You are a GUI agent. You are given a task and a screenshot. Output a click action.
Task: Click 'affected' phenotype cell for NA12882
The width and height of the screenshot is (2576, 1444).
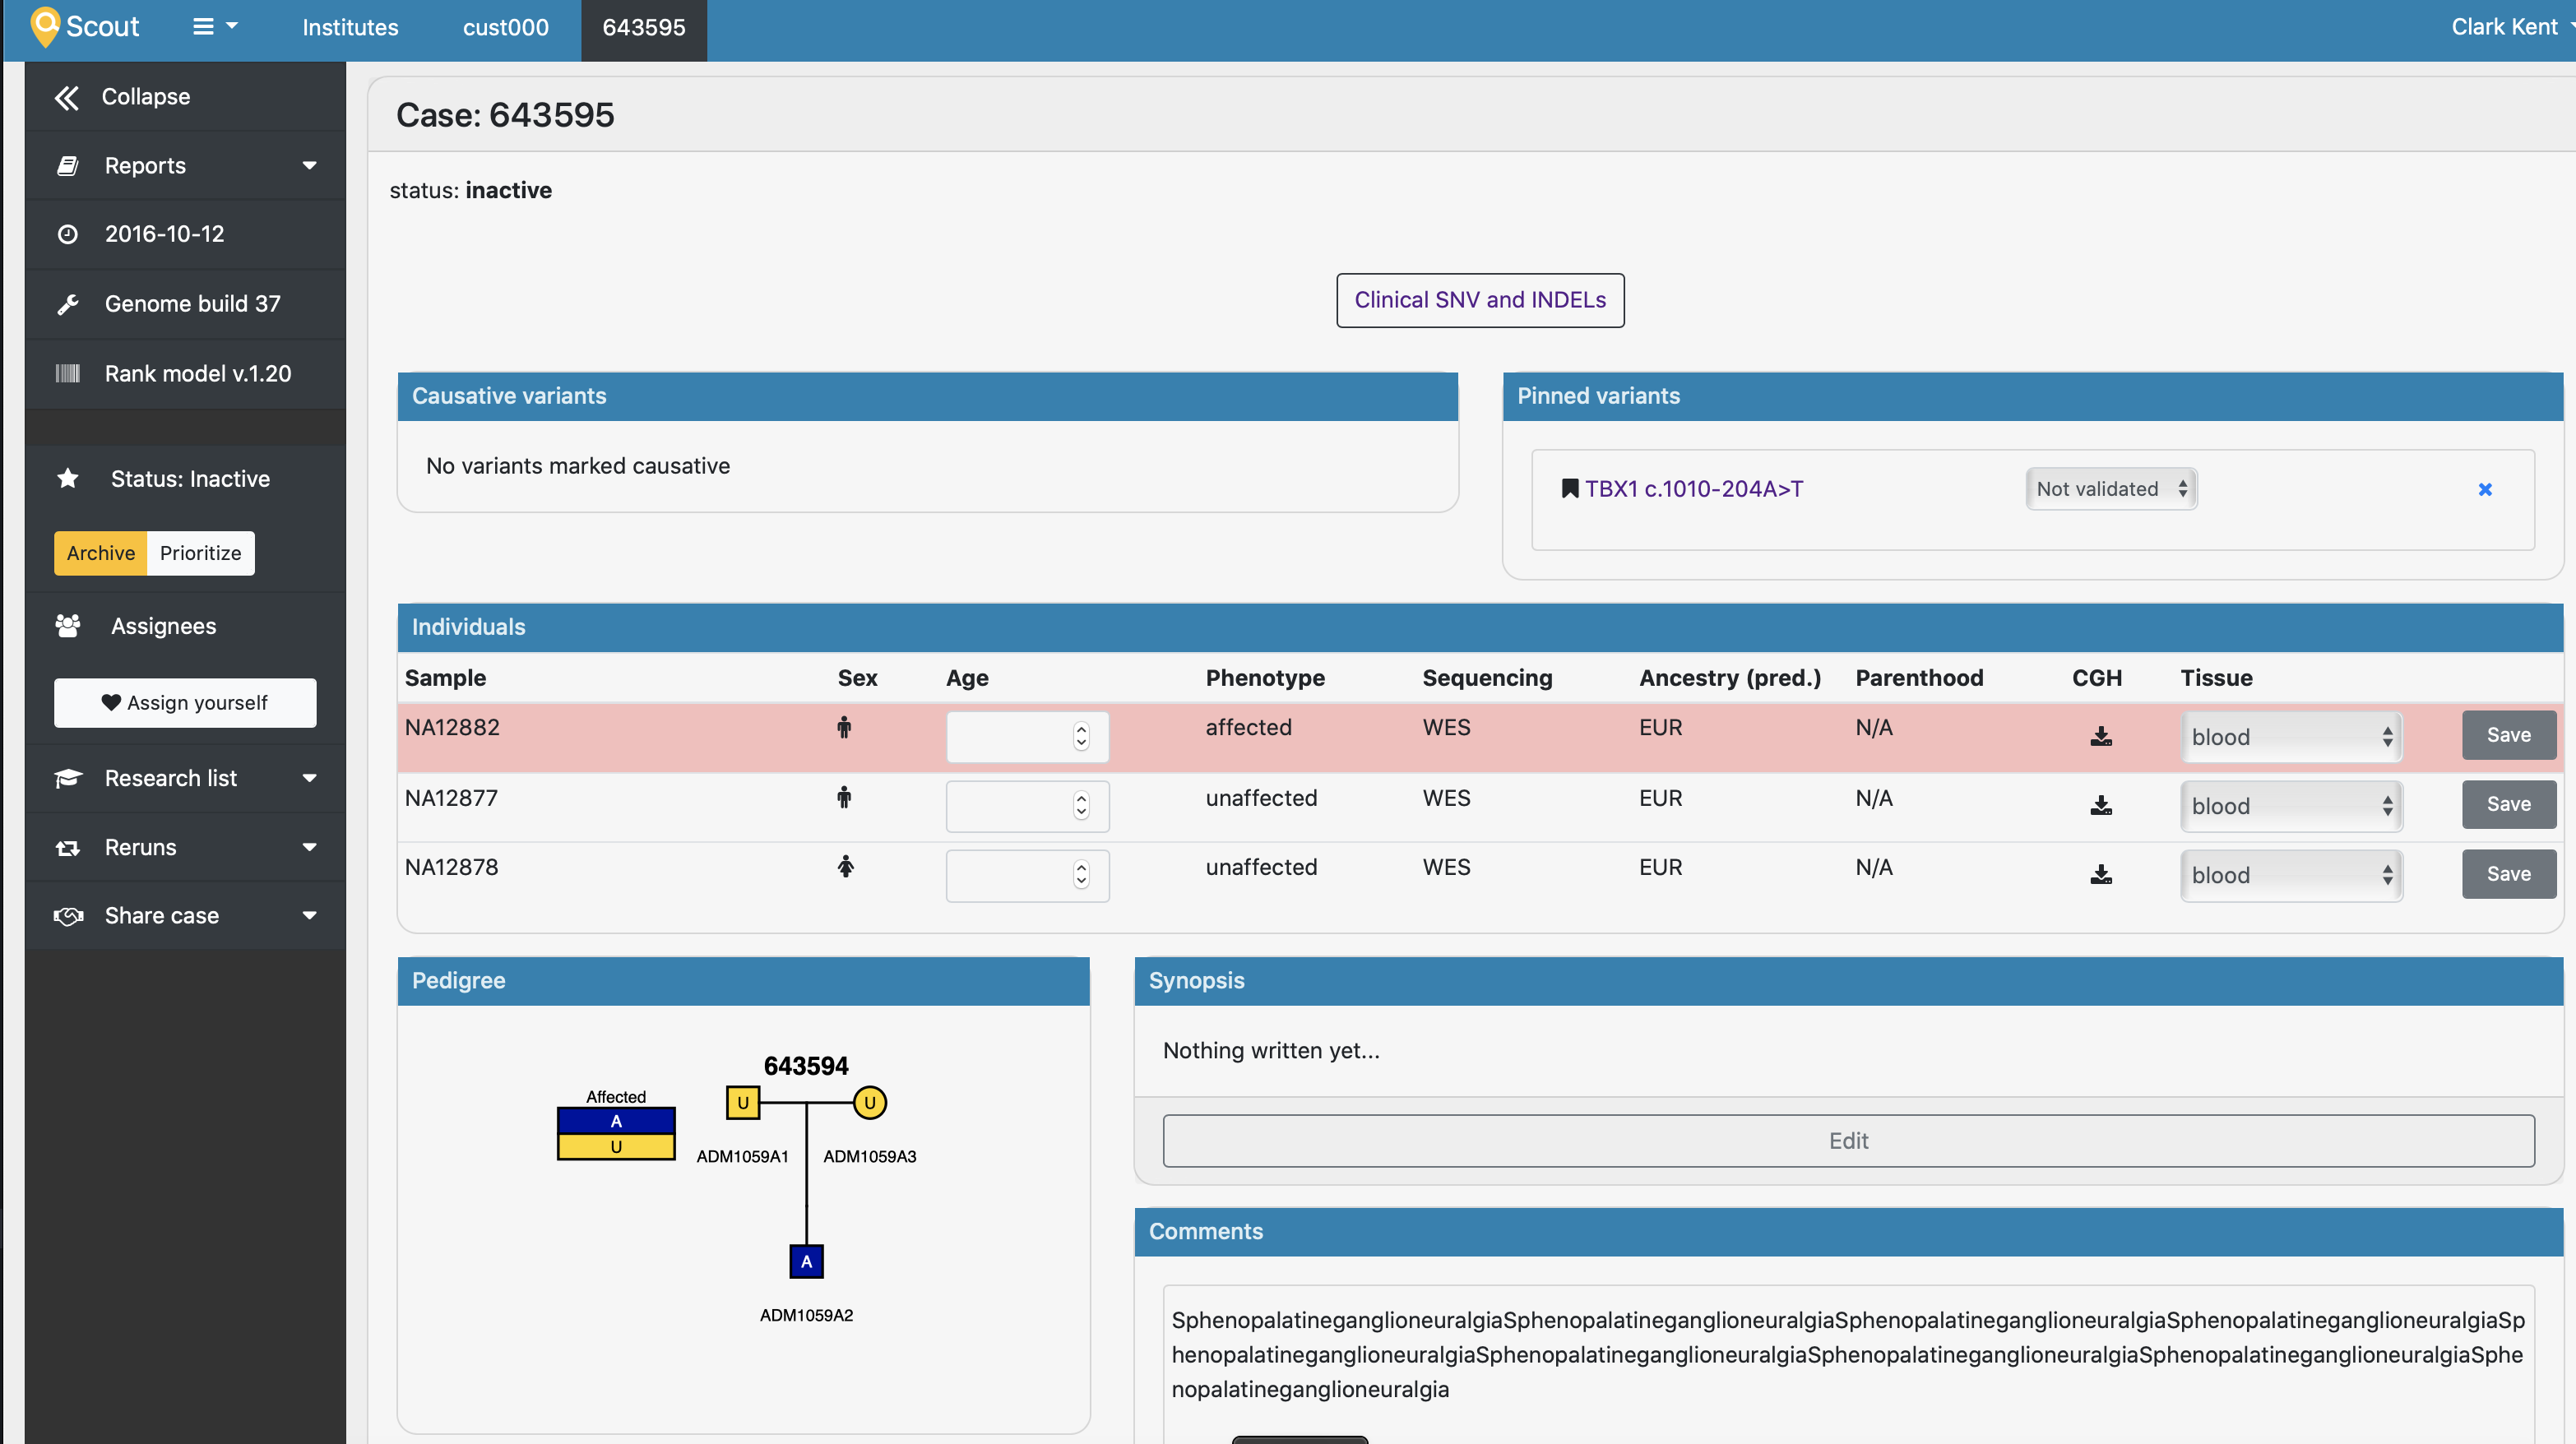[1248, 728]
